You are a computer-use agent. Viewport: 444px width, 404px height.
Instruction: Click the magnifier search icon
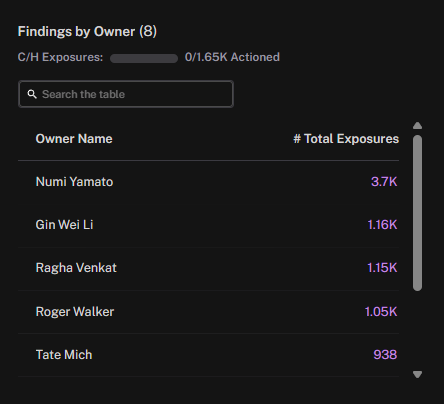(x=32, y=94)
